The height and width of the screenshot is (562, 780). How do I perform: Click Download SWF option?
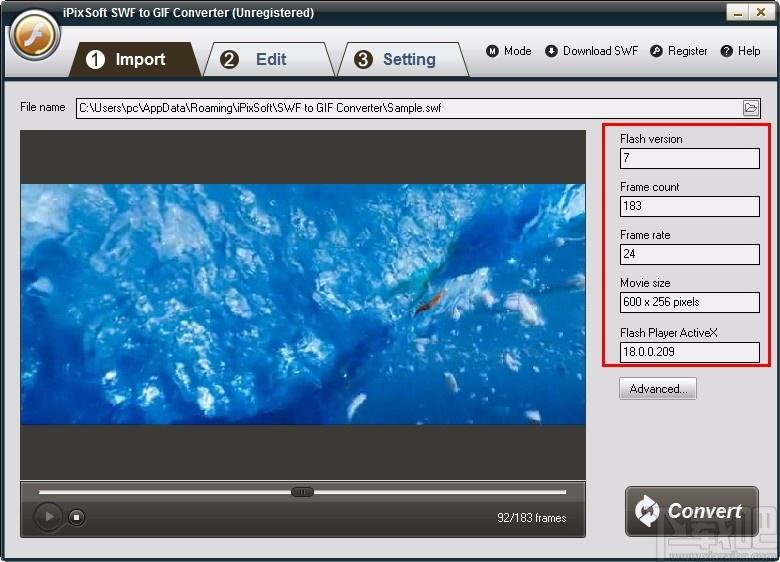click(591, 51)
